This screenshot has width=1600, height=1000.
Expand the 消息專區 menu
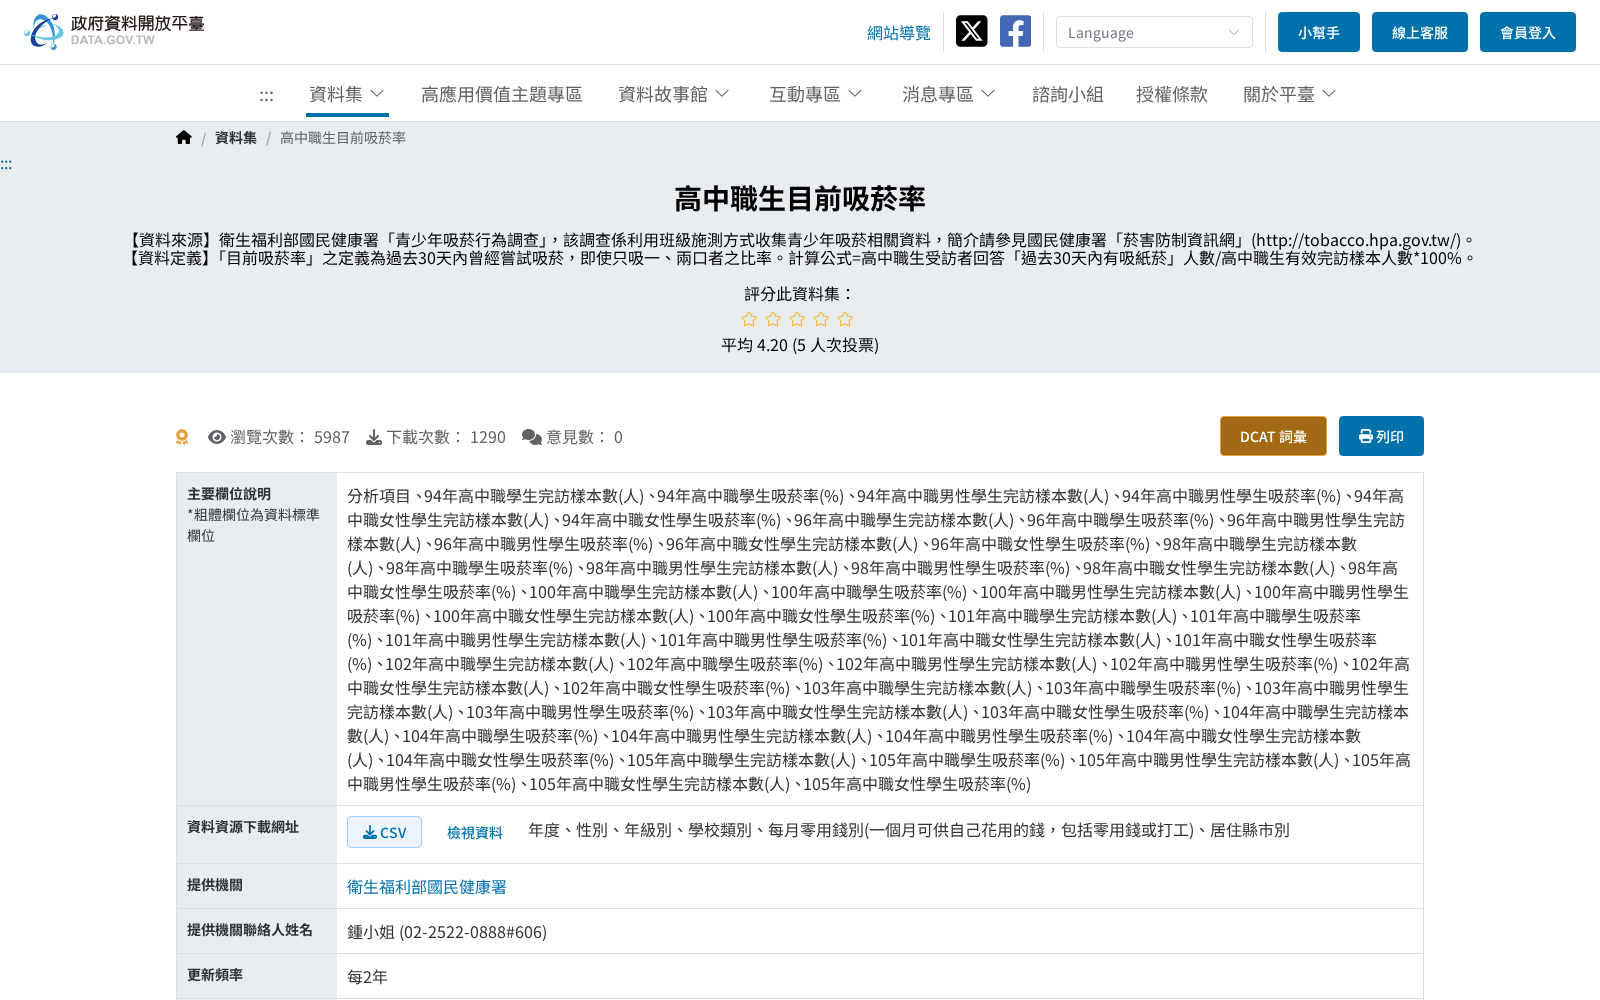point(948,94)
